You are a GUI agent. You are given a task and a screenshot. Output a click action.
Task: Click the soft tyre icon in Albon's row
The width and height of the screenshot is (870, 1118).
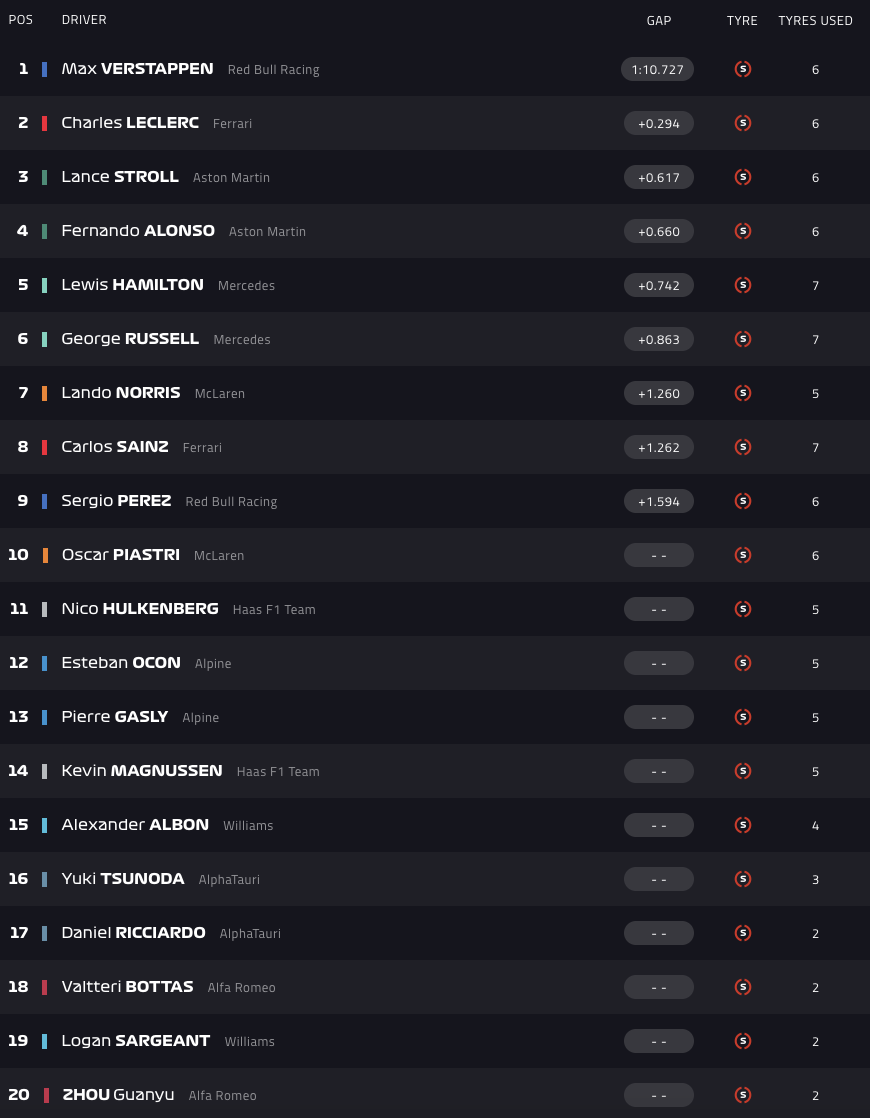click(742, 825)
